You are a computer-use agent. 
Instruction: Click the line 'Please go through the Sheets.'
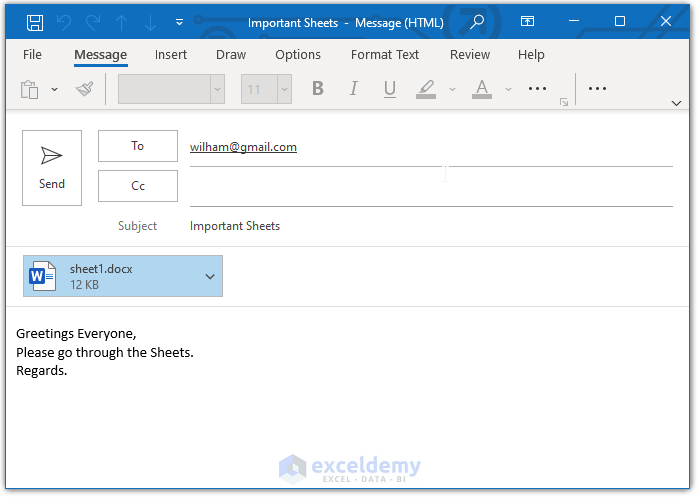pyautogui.click(x=105, y=352)
